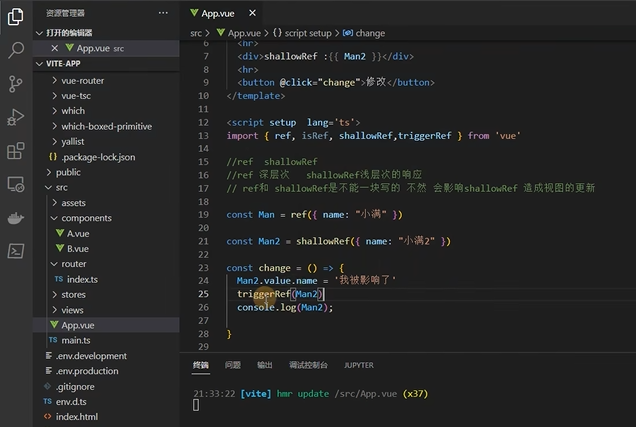Click the Vue icon on App.vue tab
Viewport: 636px width, 427px height.
click(x=194, y=13)
